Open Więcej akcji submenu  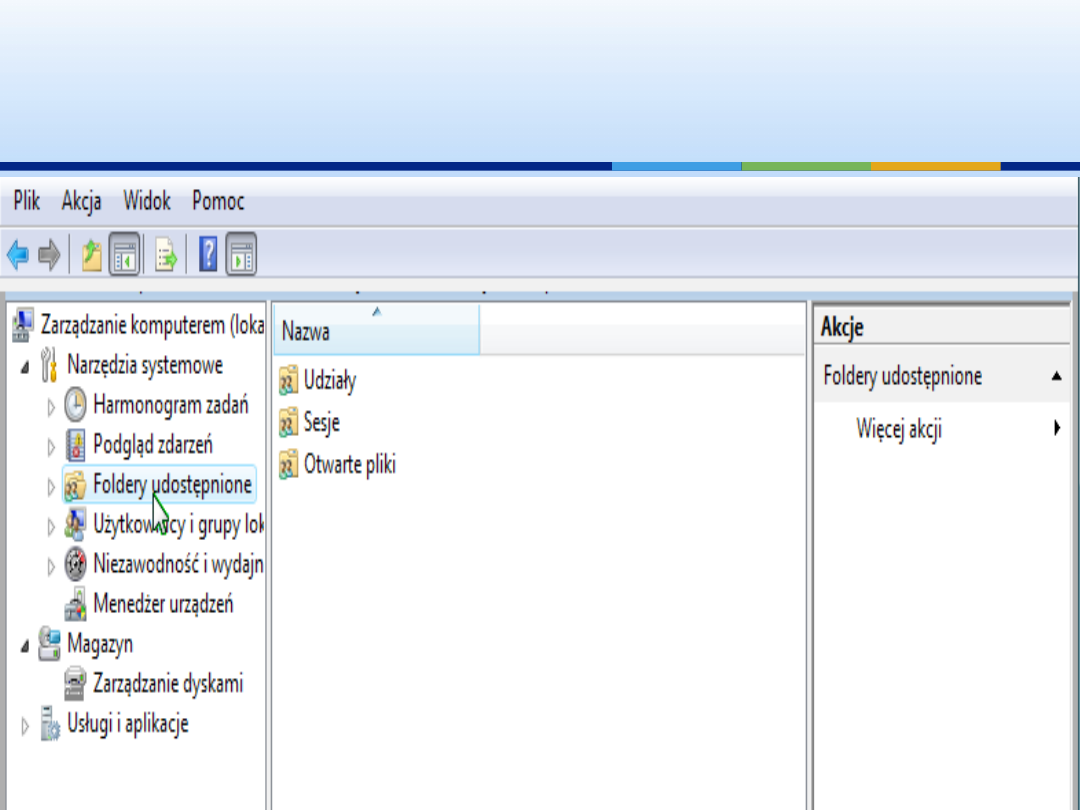click(x=899, y=430)
